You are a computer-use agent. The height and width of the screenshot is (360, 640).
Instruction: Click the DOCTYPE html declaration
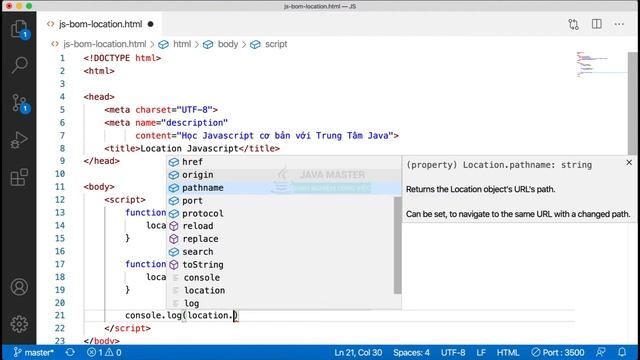coord(122,58)
